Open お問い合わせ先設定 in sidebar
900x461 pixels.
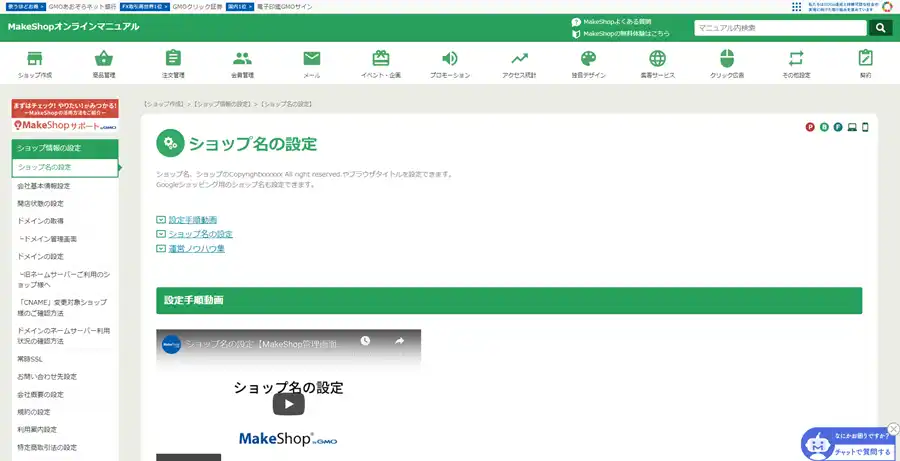[47, 377]
